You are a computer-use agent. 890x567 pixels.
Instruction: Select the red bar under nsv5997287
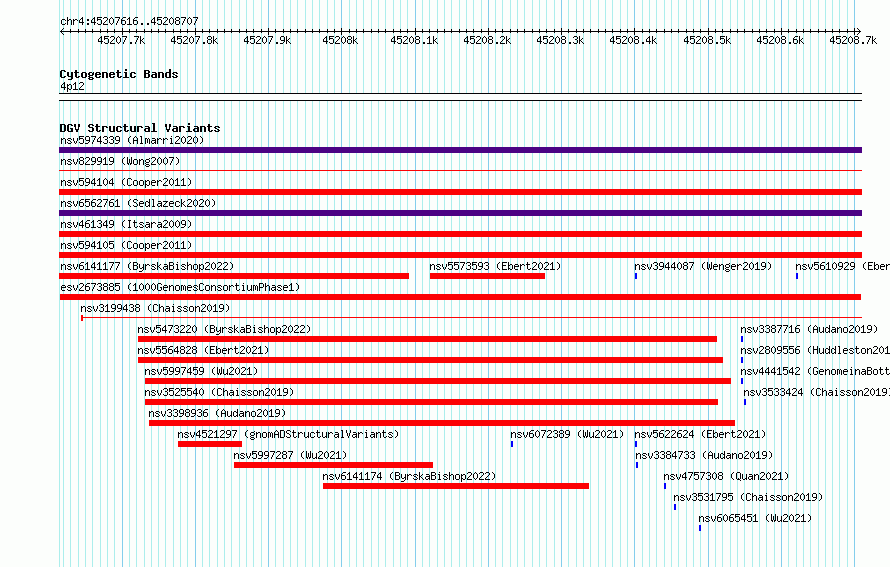tap(333, 465)
